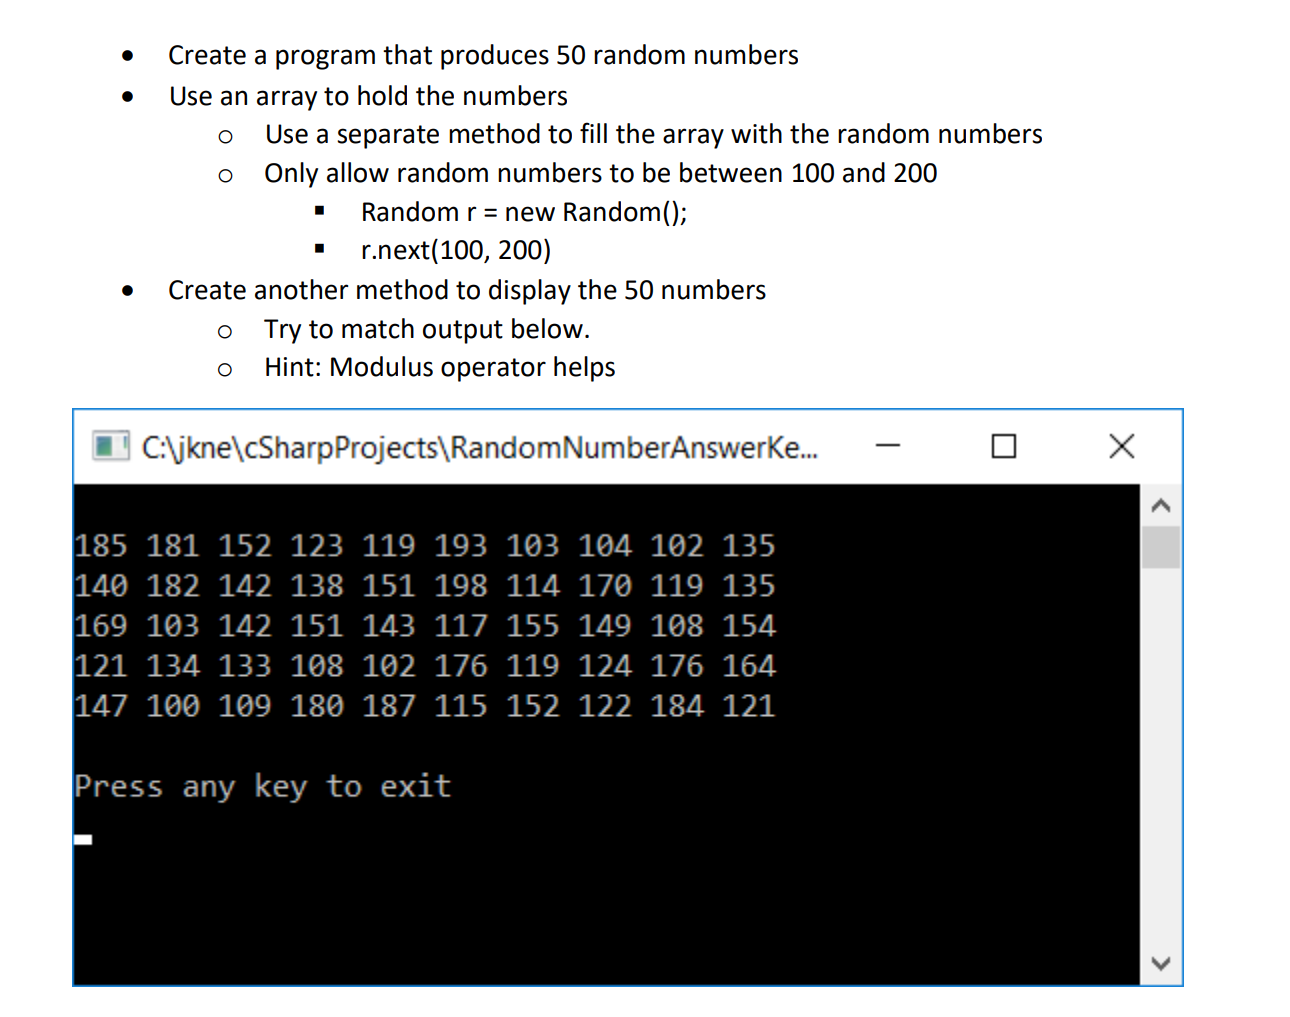
Task: Click the scrollbar down arrow
Action: (1161, 963)
